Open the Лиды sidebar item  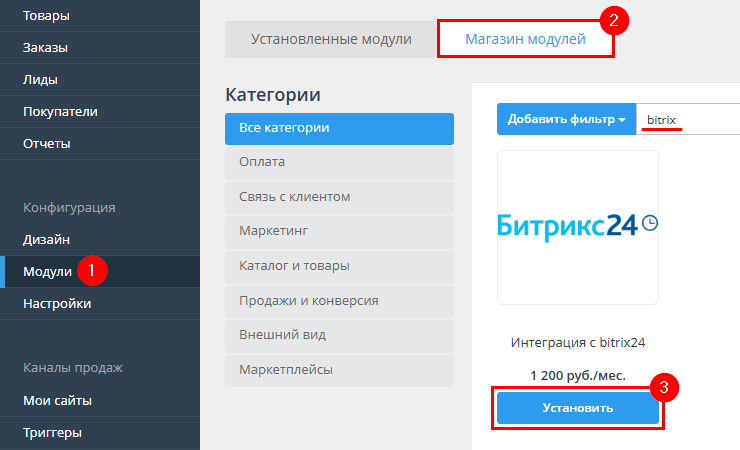pos(40,79)
